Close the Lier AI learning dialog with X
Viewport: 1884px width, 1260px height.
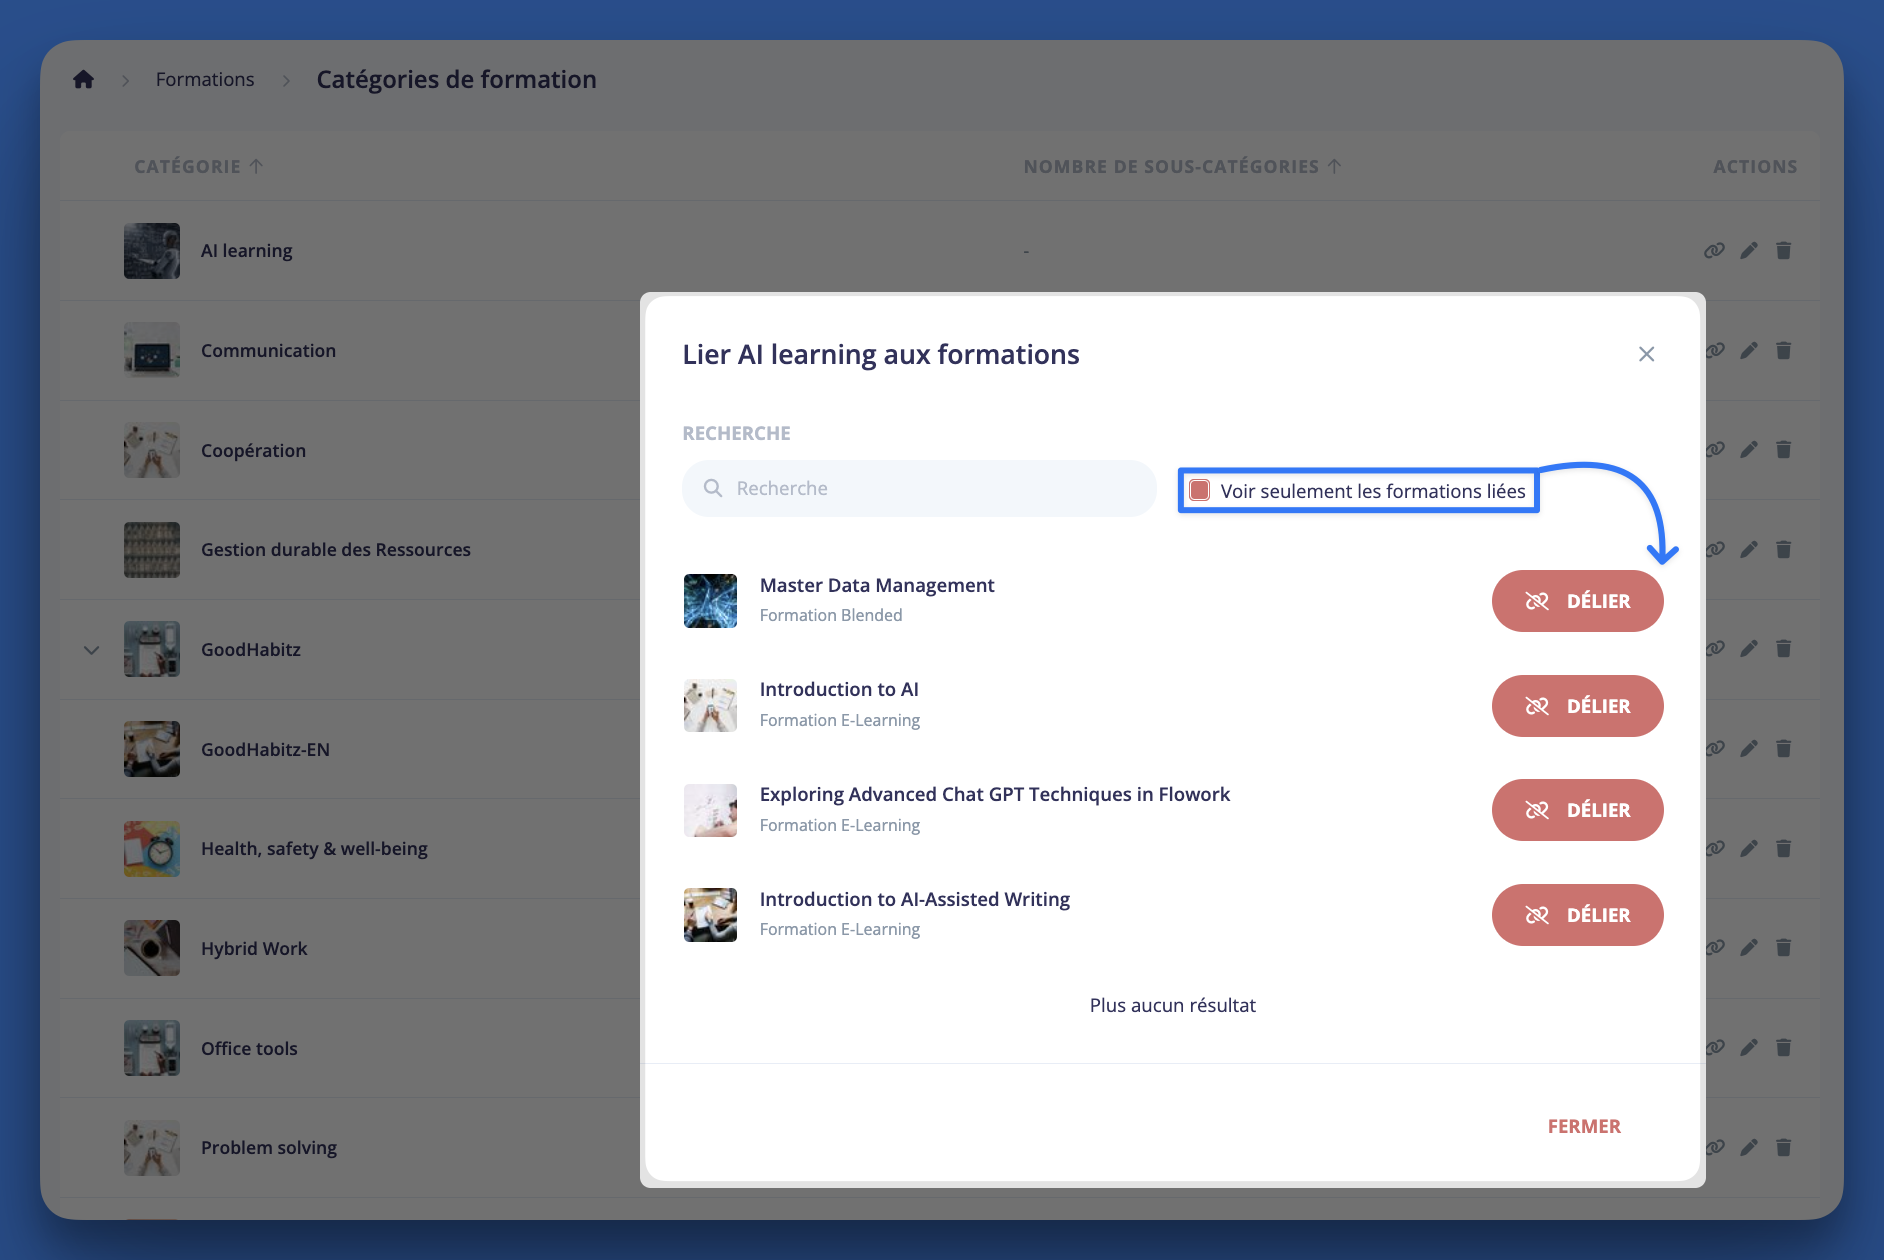tap(1646, 354)
